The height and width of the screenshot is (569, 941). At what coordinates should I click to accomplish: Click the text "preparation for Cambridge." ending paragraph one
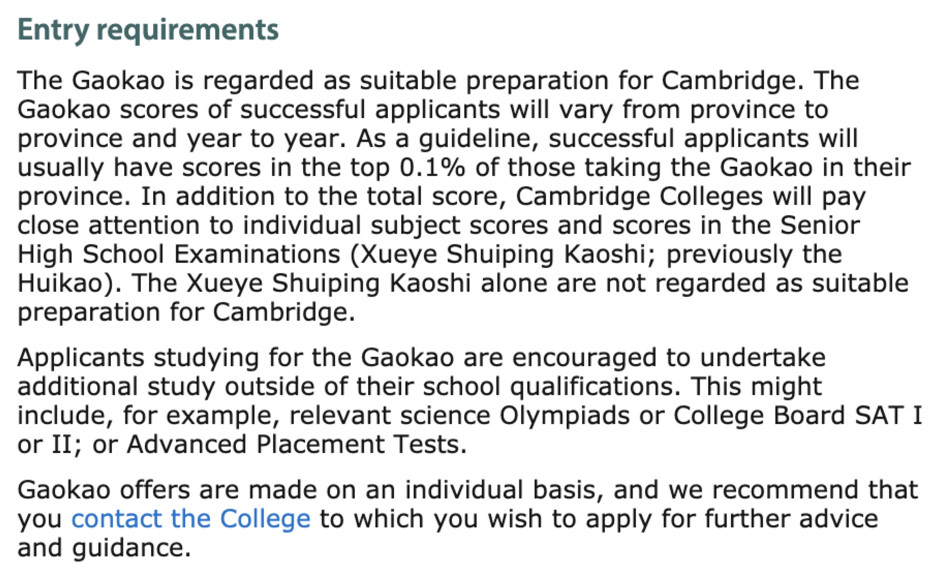(x=186, y=312)
